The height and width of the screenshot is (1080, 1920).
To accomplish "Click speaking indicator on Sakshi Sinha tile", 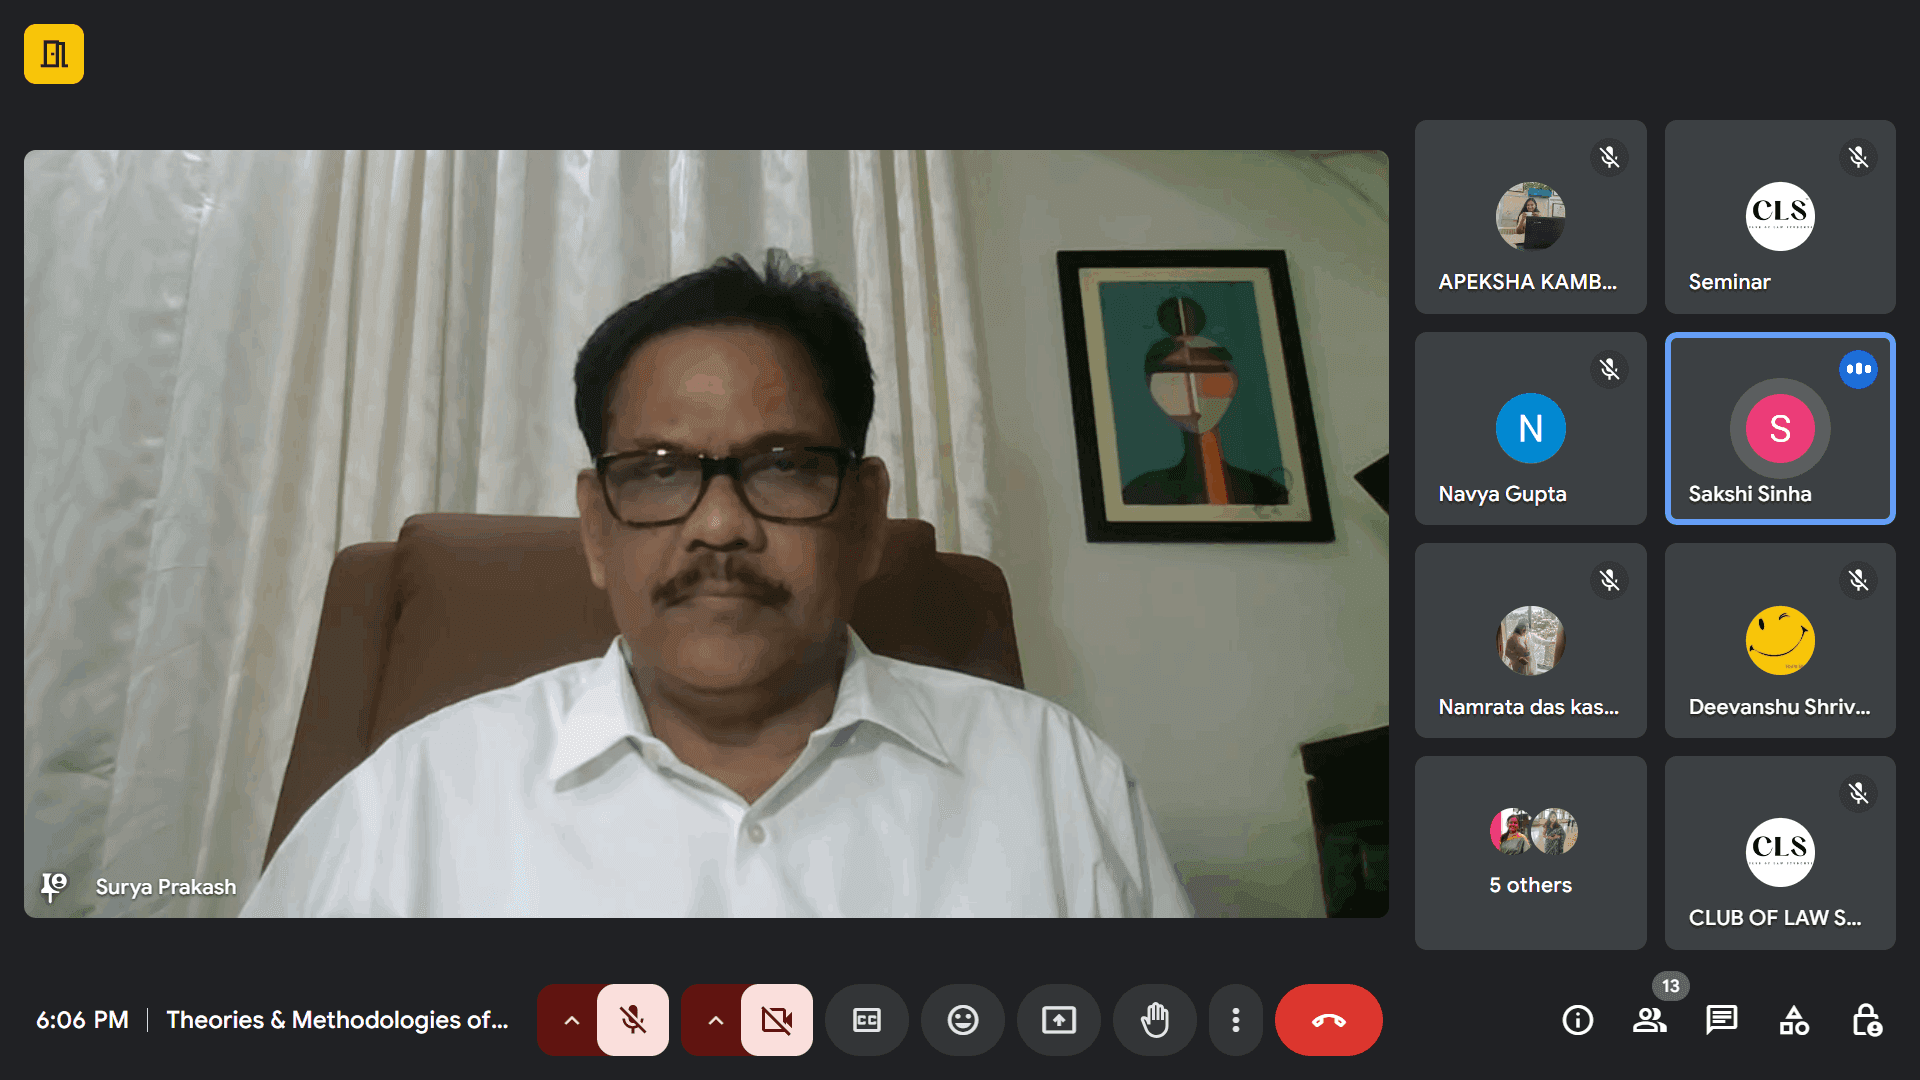I will point(1858,369).
